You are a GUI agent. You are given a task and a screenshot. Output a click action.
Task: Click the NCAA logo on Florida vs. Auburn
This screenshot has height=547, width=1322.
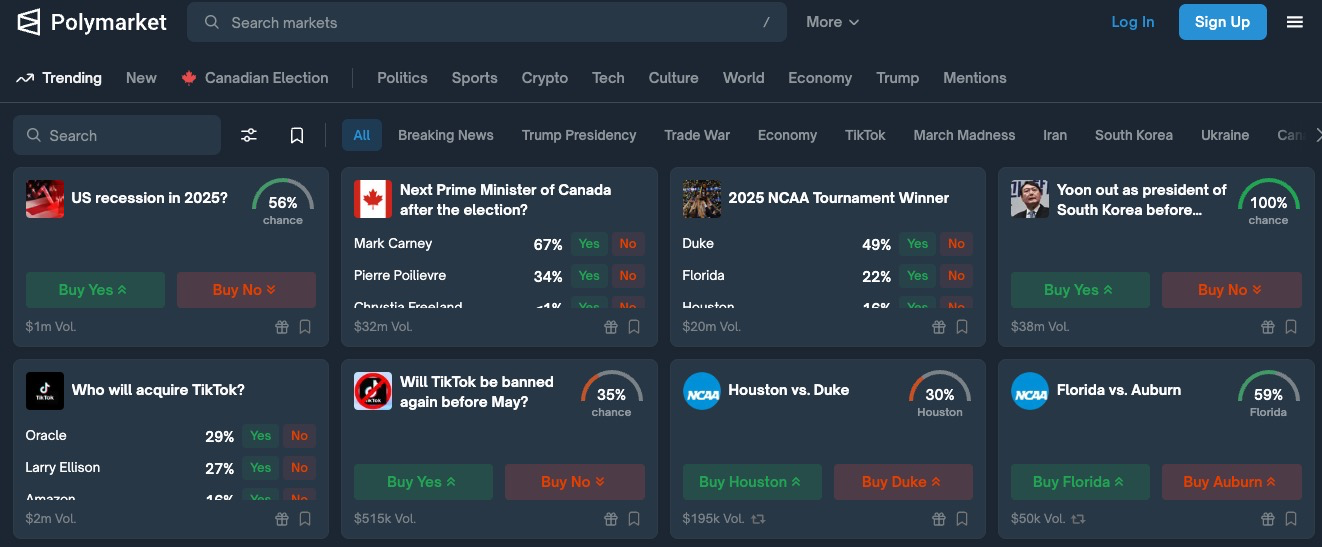[x=1030, y=391]
